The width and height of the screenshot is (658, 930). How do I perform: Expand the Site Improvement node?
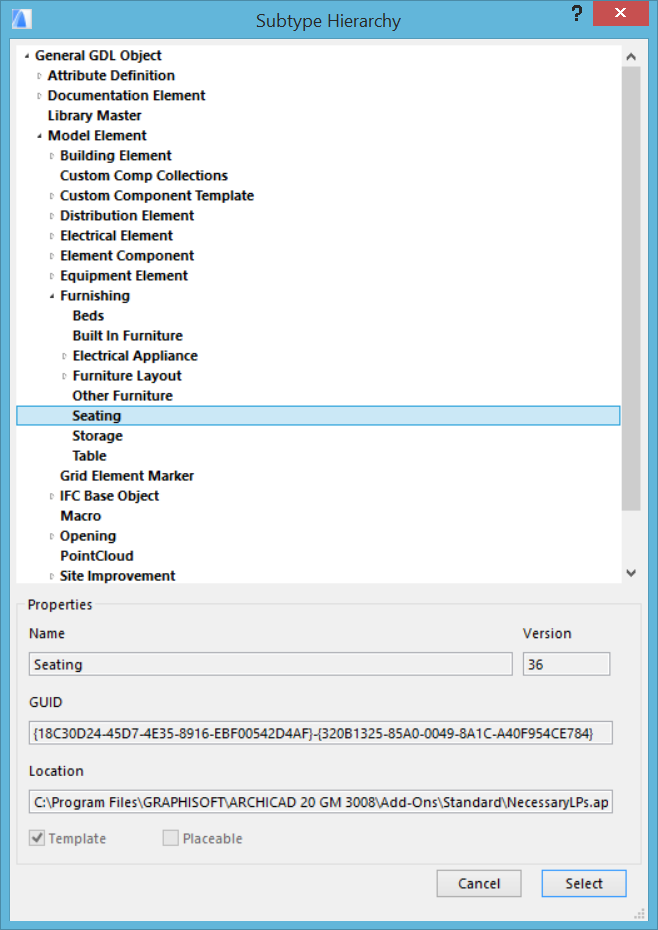[52, 577]
